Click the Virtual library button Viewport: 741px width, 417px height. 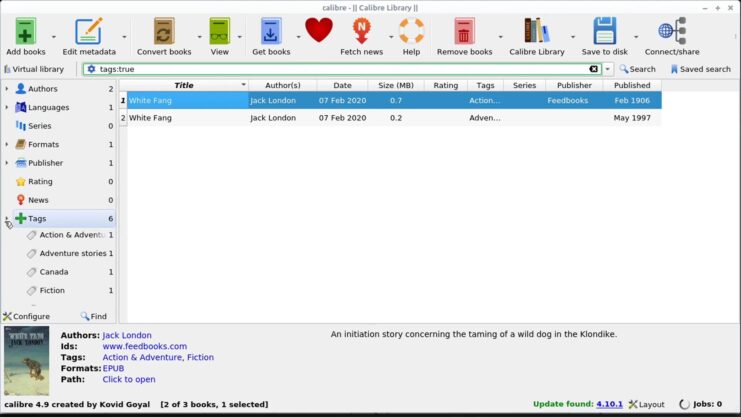[x=34, y=69]
